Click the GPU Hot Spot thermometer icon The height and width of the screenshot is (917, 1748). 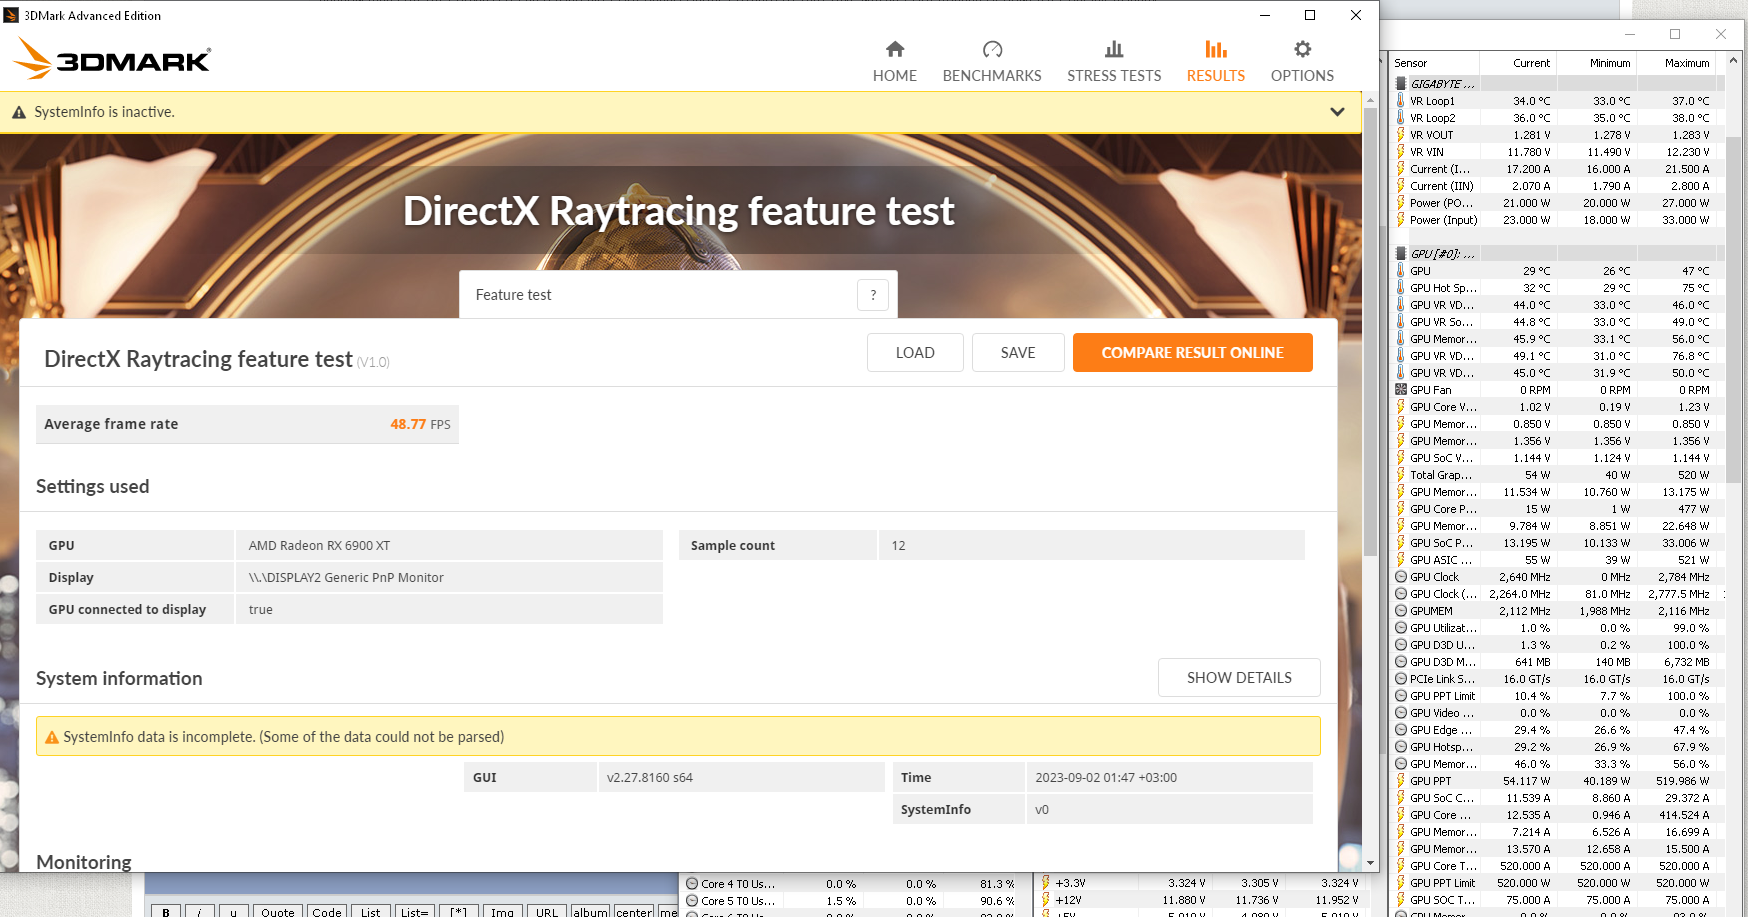click(x=1401, y=288)
